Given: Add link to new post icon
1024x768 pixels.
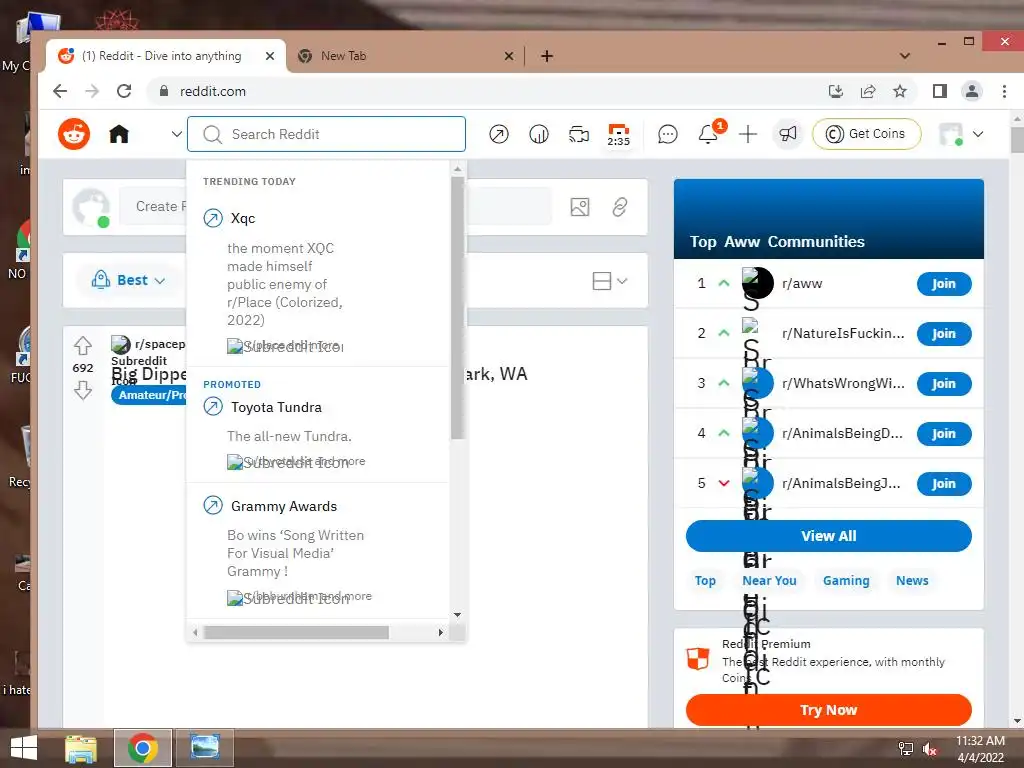Looking at the screenshot, I should pyautogui.click(x=620, y=207).
